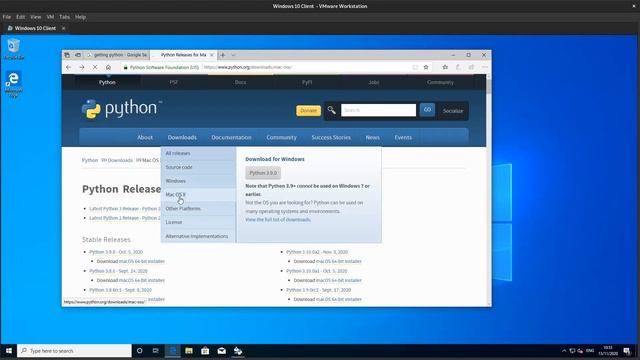Open VMware Help menu
Screen dimensions: 640x360
click(x=80, y=17)
